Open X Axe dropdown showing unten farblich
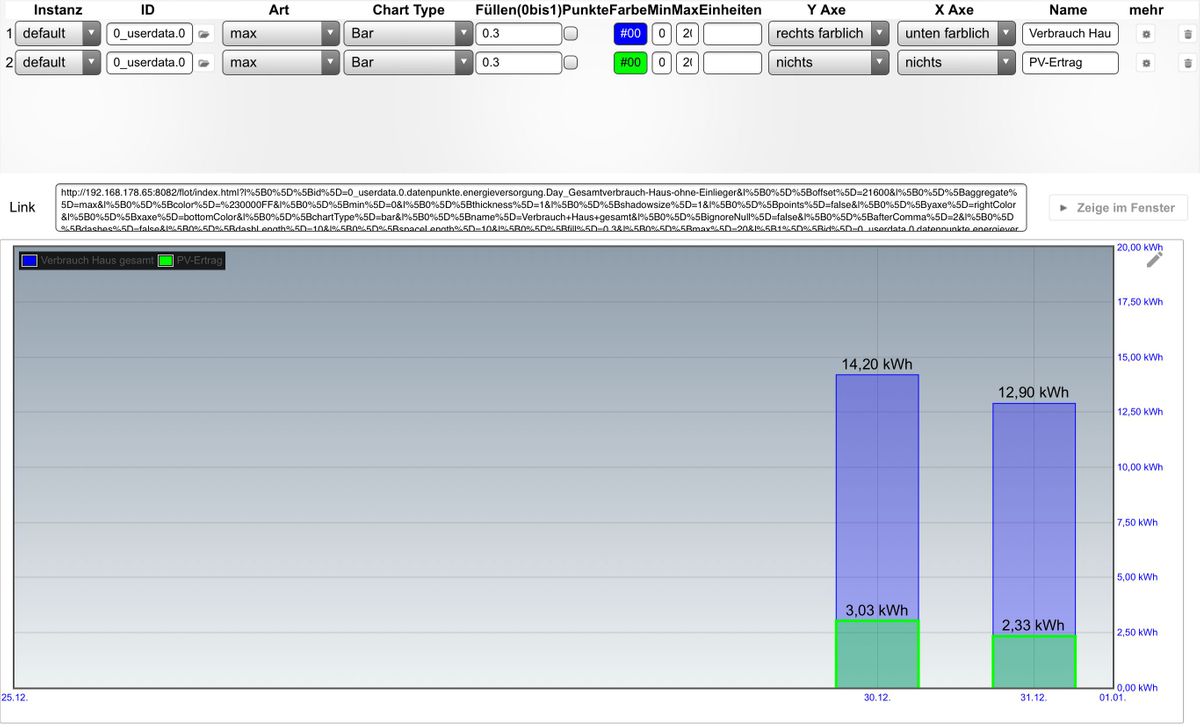The height and width of the screenshot is (727, 1200). point(955,33)
